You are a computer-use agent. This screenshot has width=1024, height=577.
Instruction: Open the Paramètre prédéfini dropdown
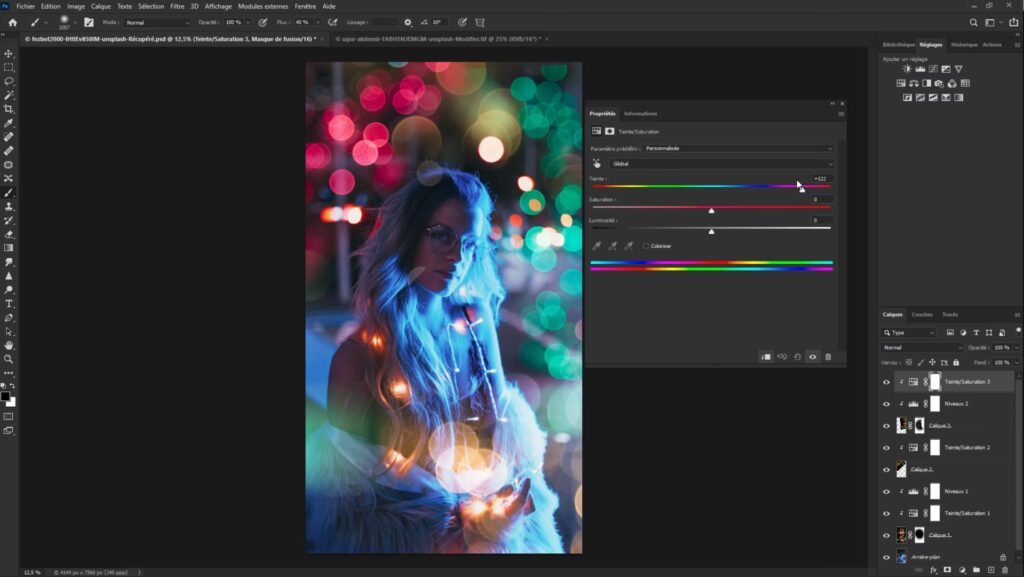[738, 148]
